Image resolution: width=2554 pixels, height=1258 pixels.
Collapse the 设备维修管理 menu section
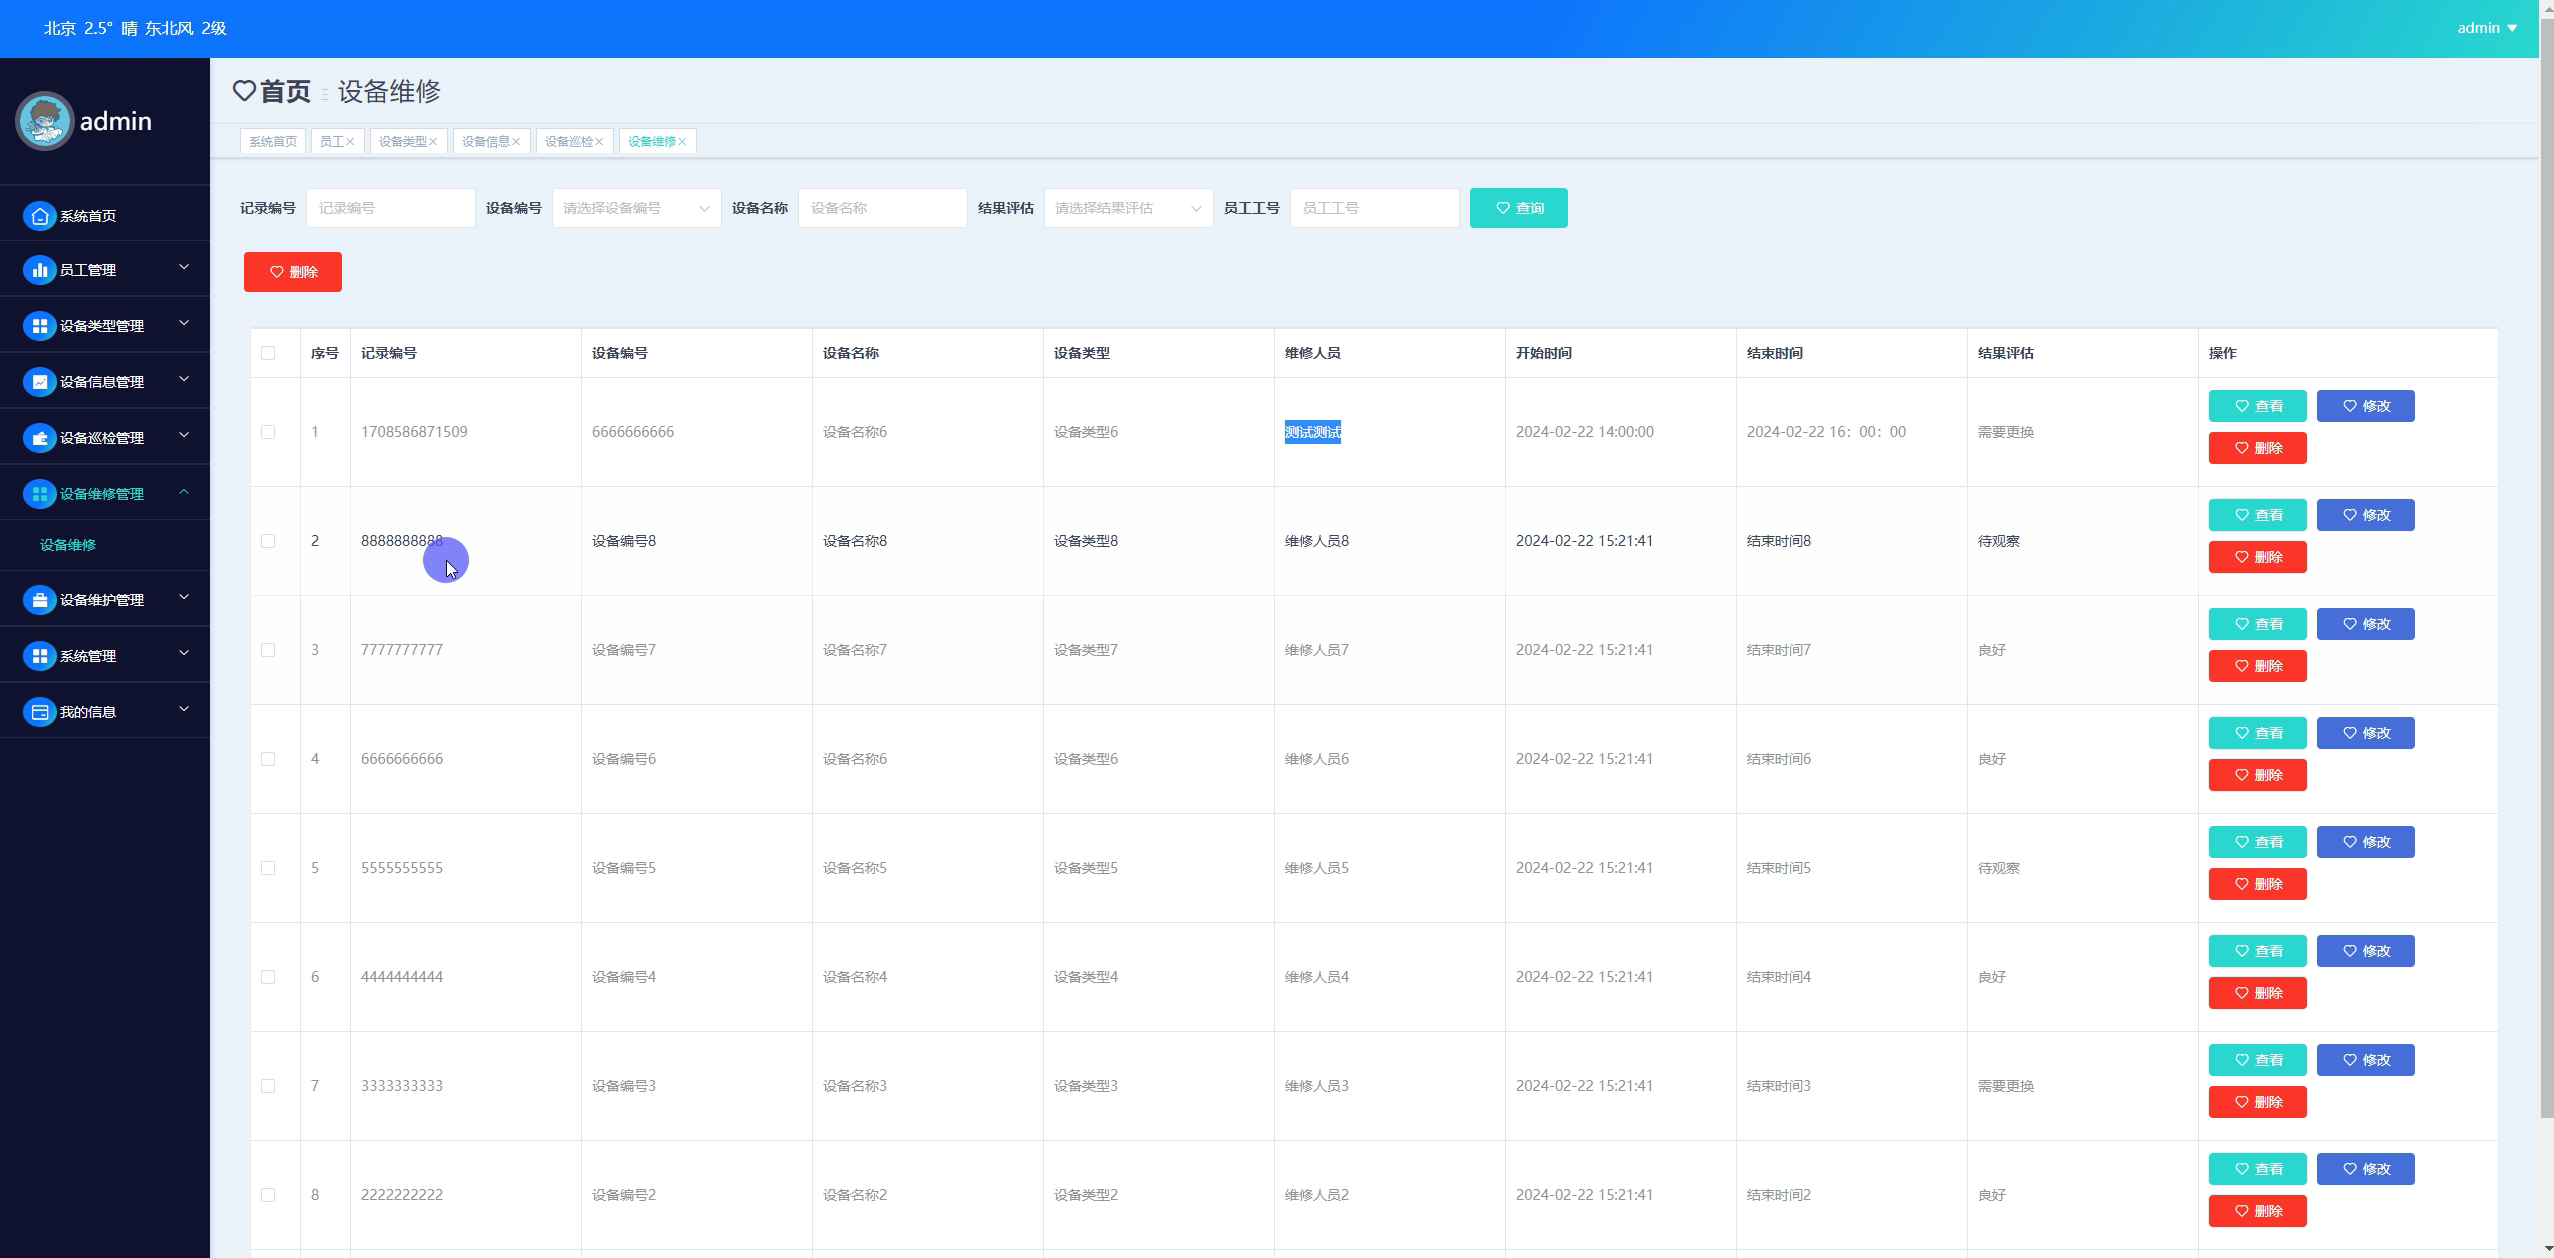coord(184,493)
